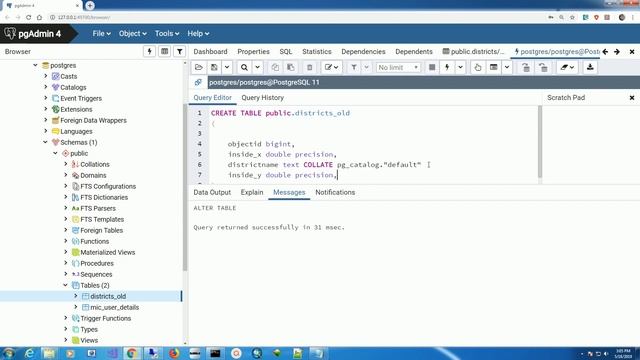Select Foreign Data Wrappers in tree
The height and width of the screenshot is (360, 640).
(93, 120)
